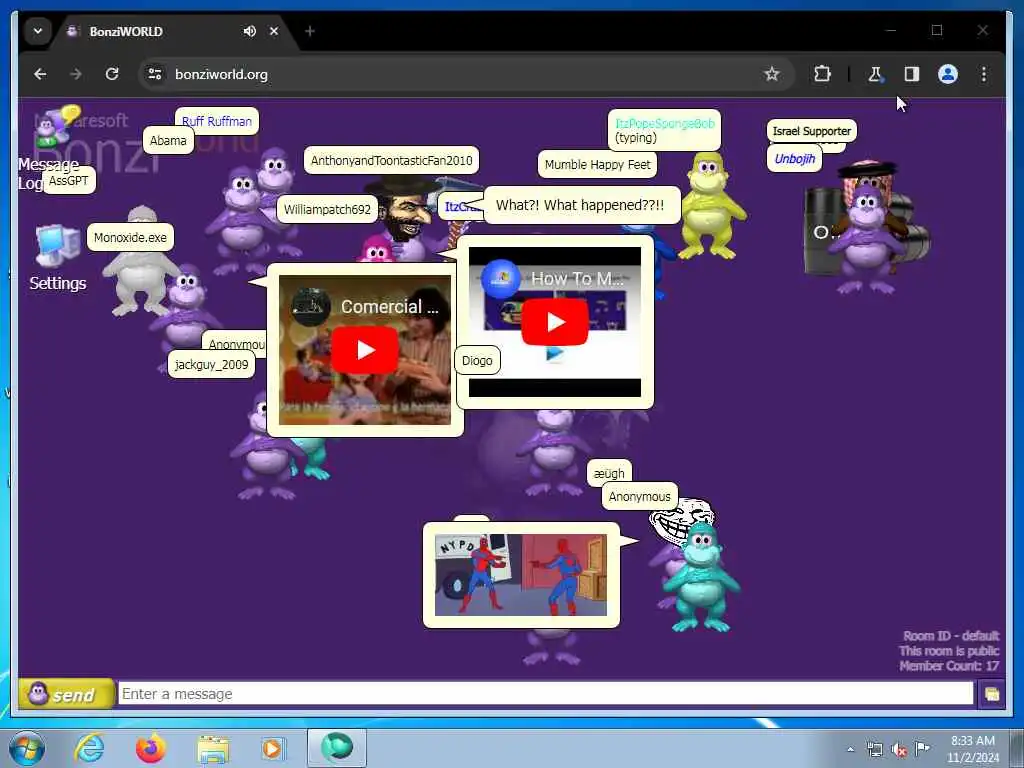Play the 'Comercial' YouTube video
Viewport: 1024px width, 768px height.
pos(364,350)
